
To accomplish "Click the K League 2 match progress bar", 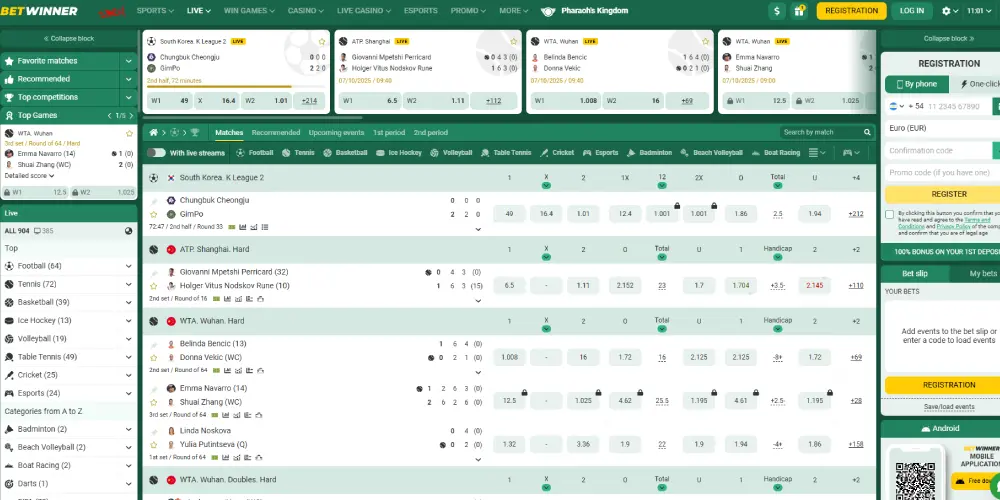I will 236,87.
